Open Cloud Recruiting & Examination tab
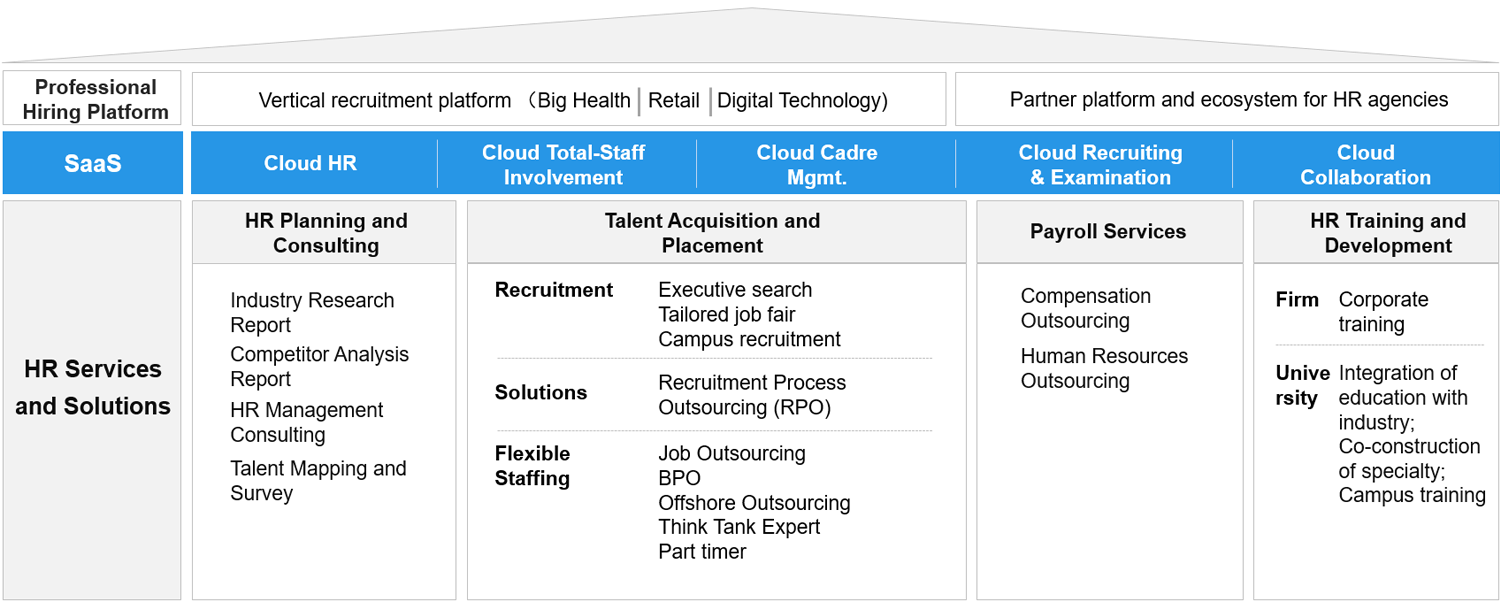1500x613 pixels. pos(1100,165)
